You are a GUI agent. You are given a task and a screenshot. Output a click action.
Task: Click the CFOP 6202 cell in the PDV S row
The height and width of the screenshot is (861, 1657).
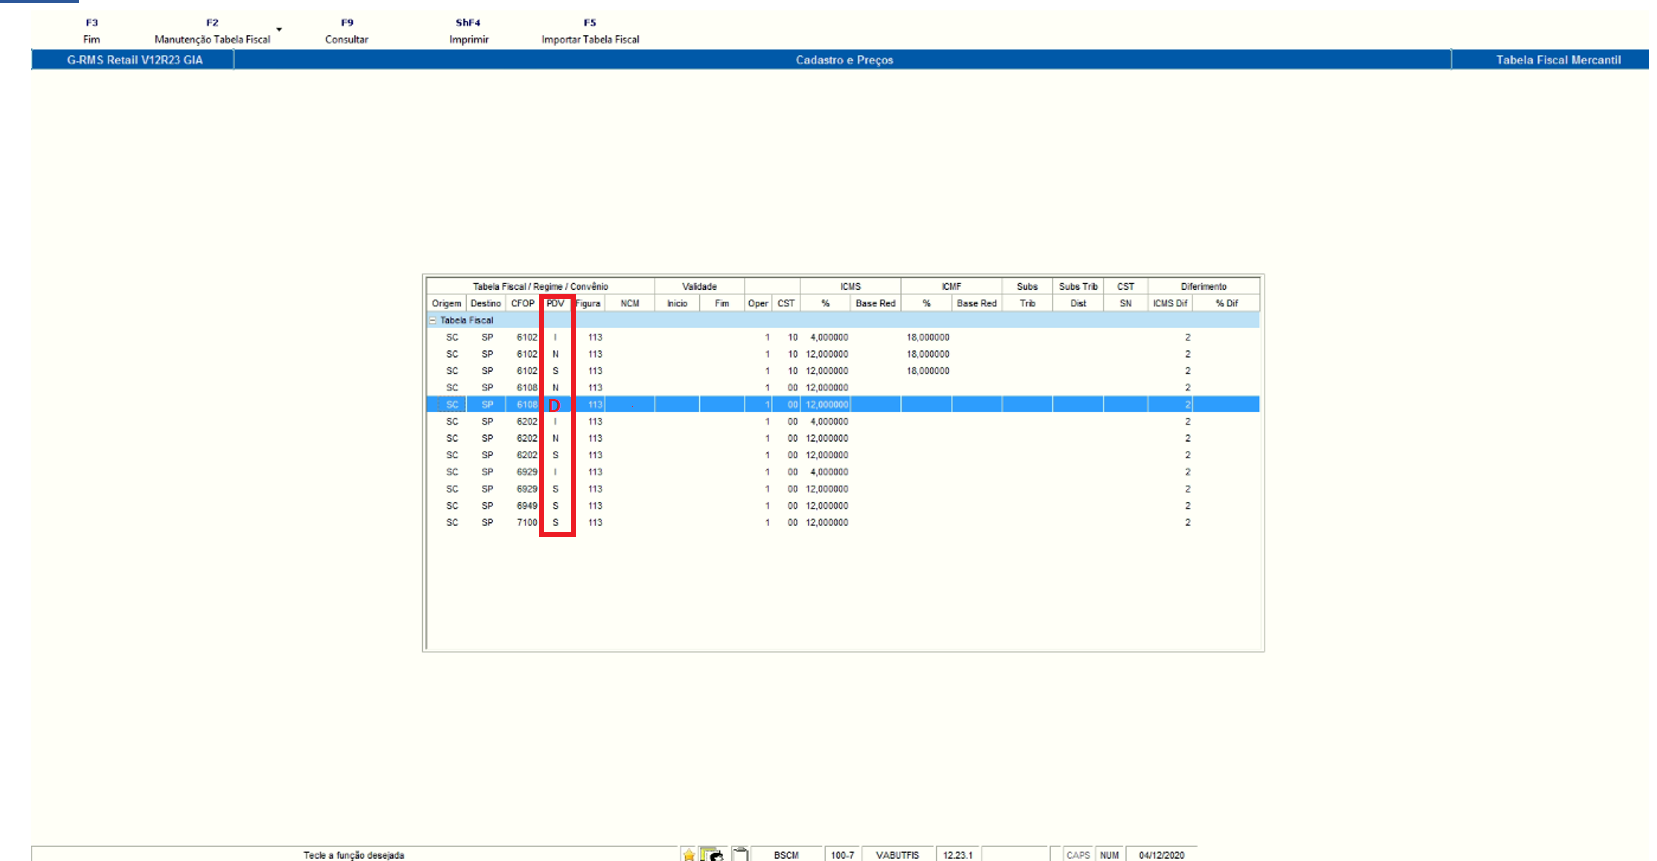527,455
